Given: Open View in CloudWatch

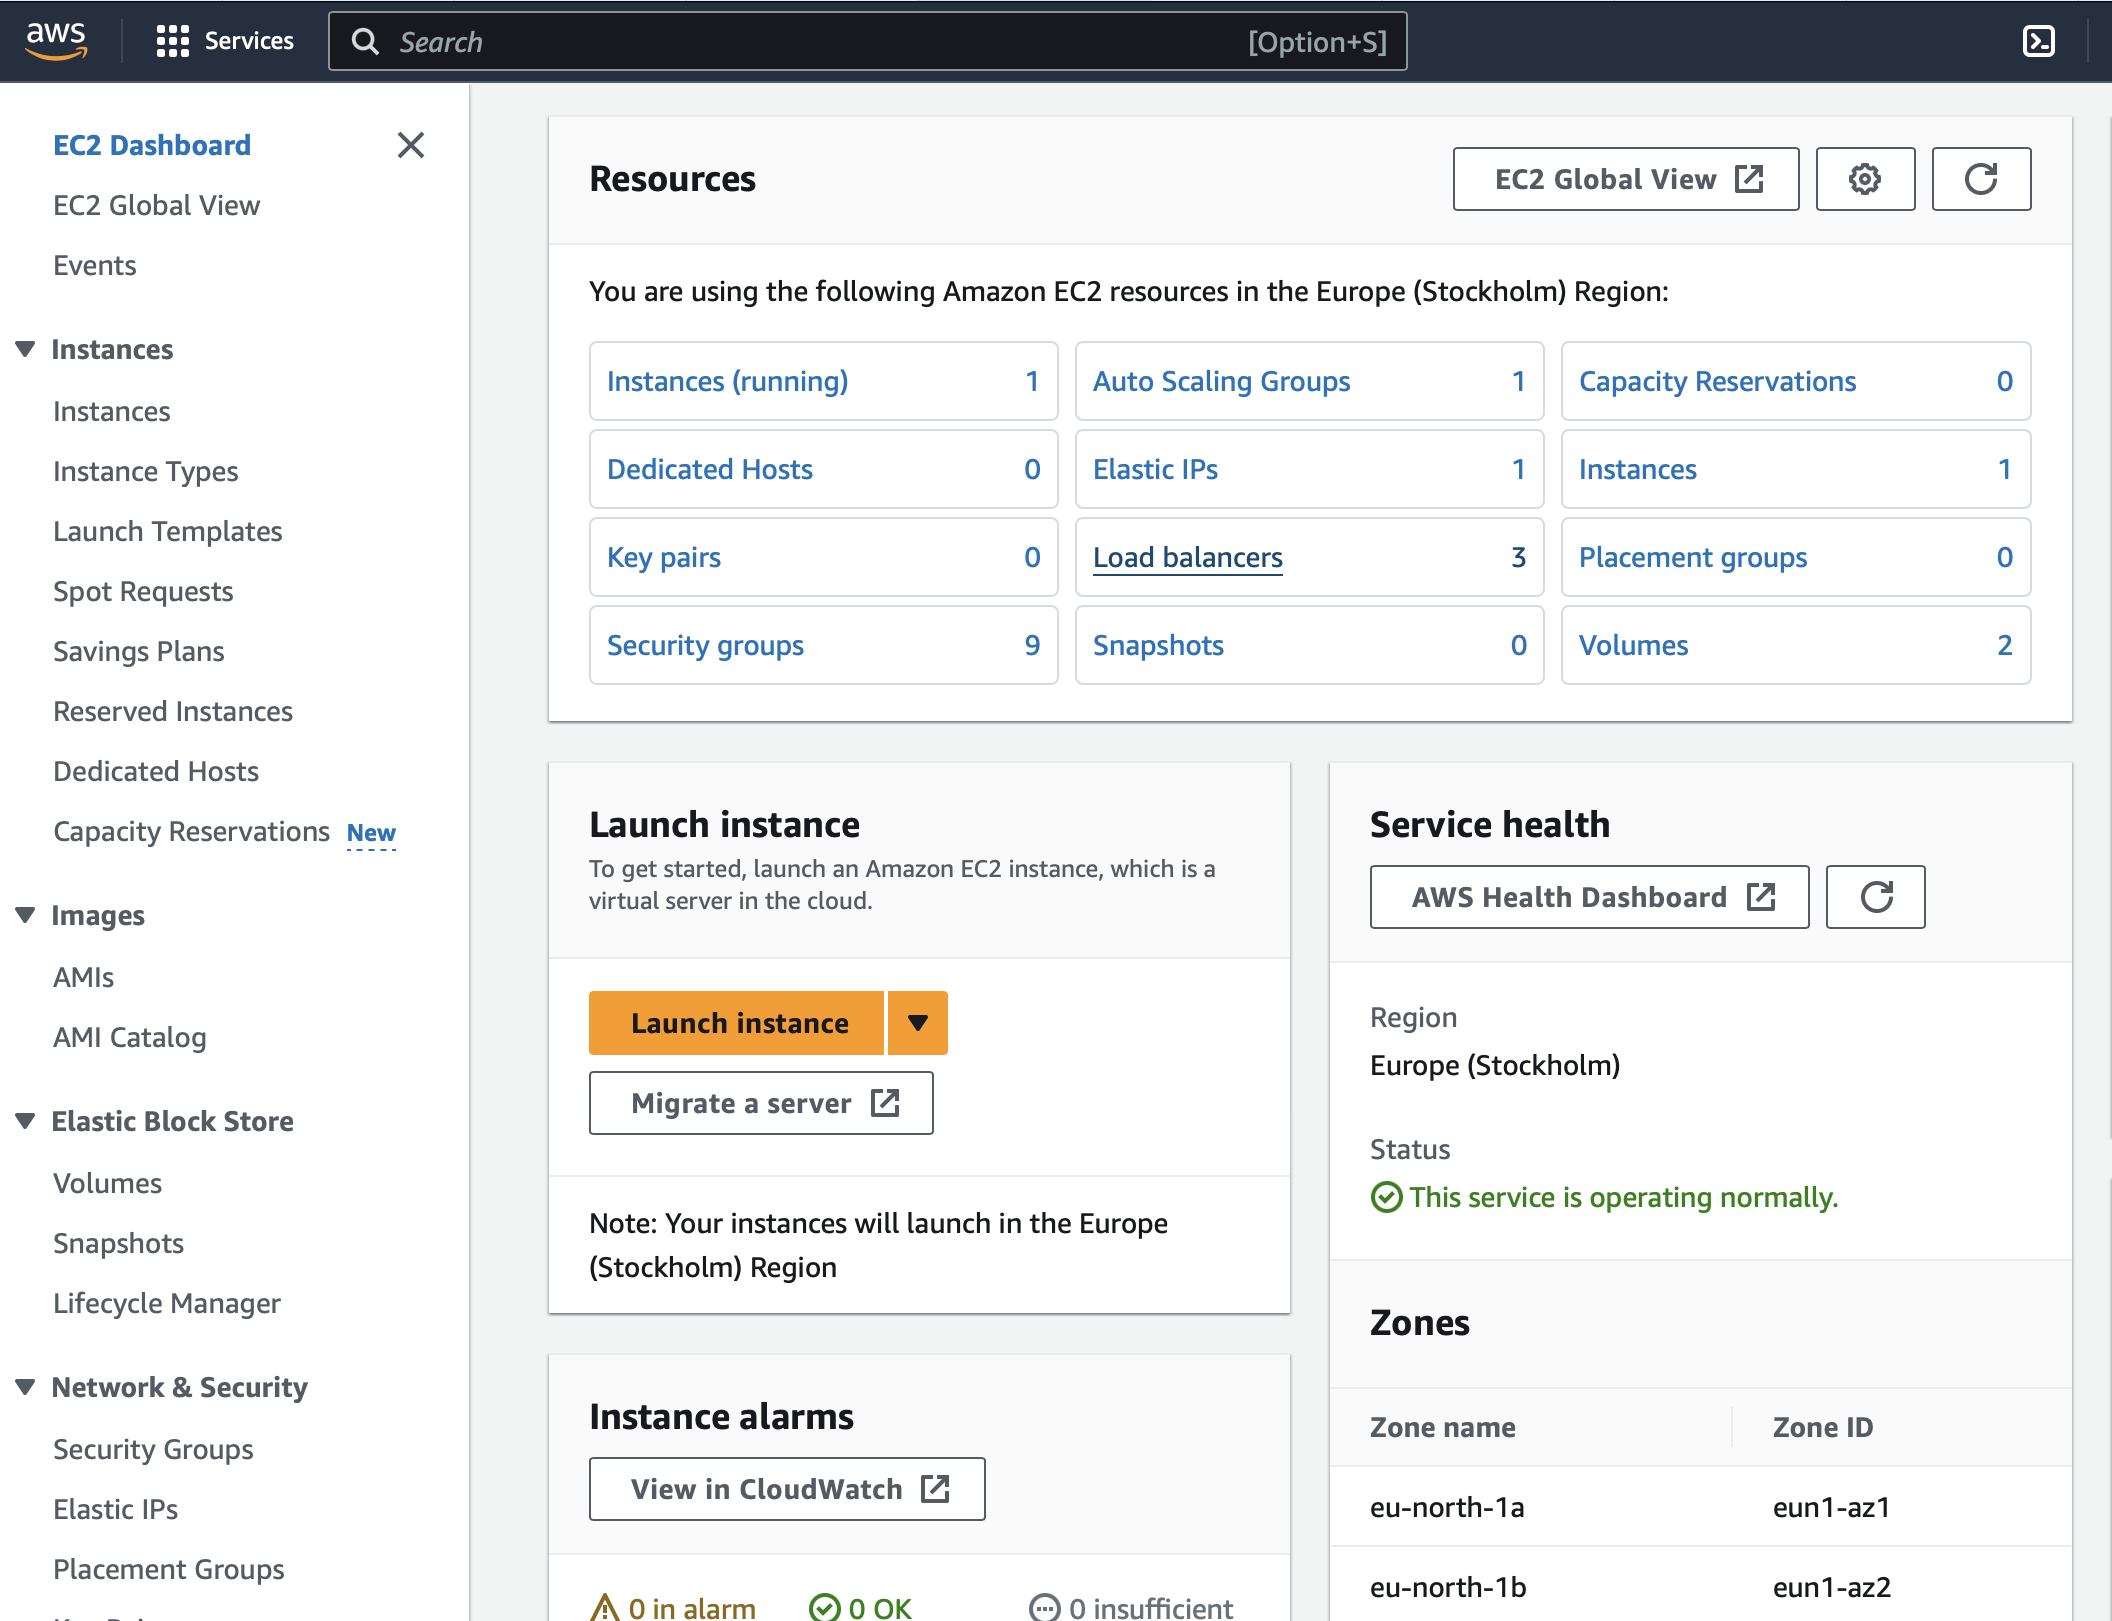Looking at the screenshot, I should point(787,1489).
